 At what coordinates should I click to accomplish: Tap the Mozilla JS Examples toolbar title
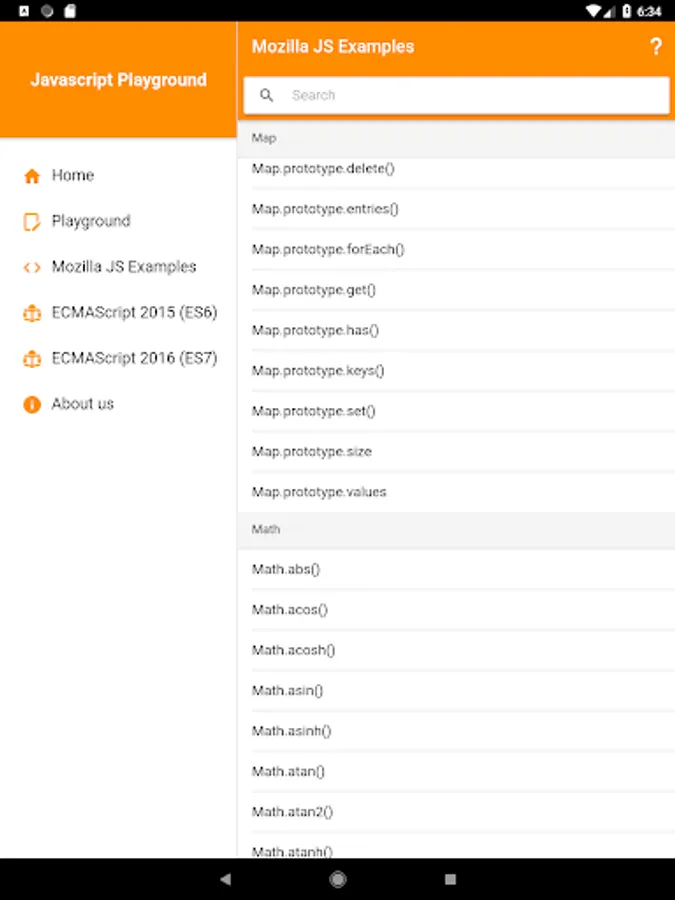[333, 46]
